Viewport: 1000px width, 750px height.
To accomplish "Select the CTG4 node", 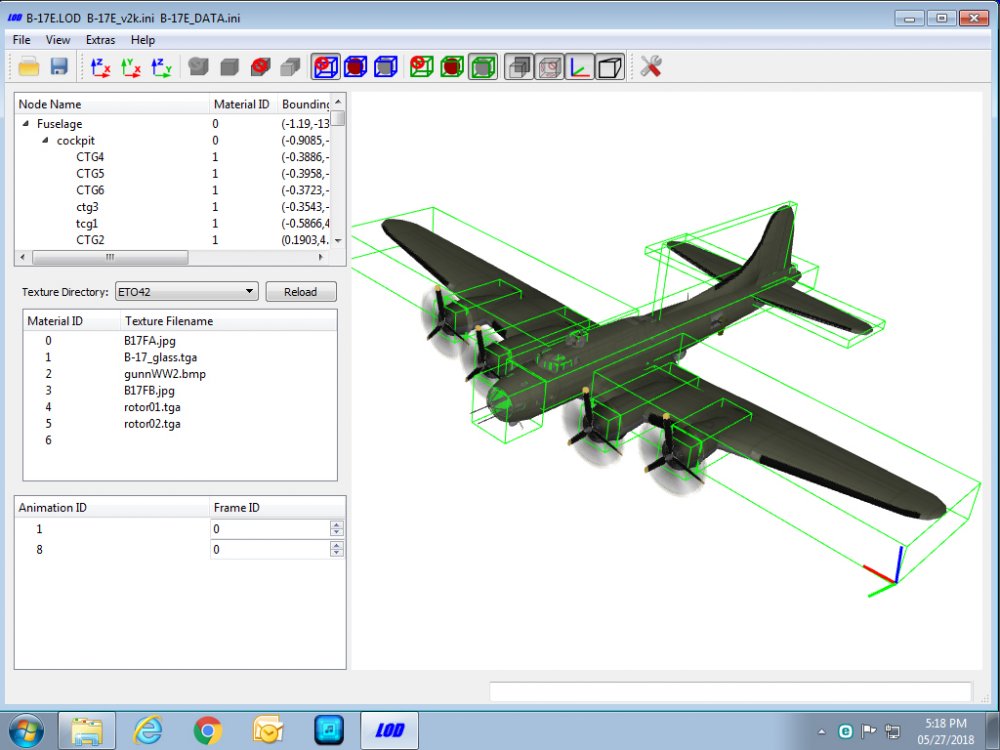I will pos(90,157).
